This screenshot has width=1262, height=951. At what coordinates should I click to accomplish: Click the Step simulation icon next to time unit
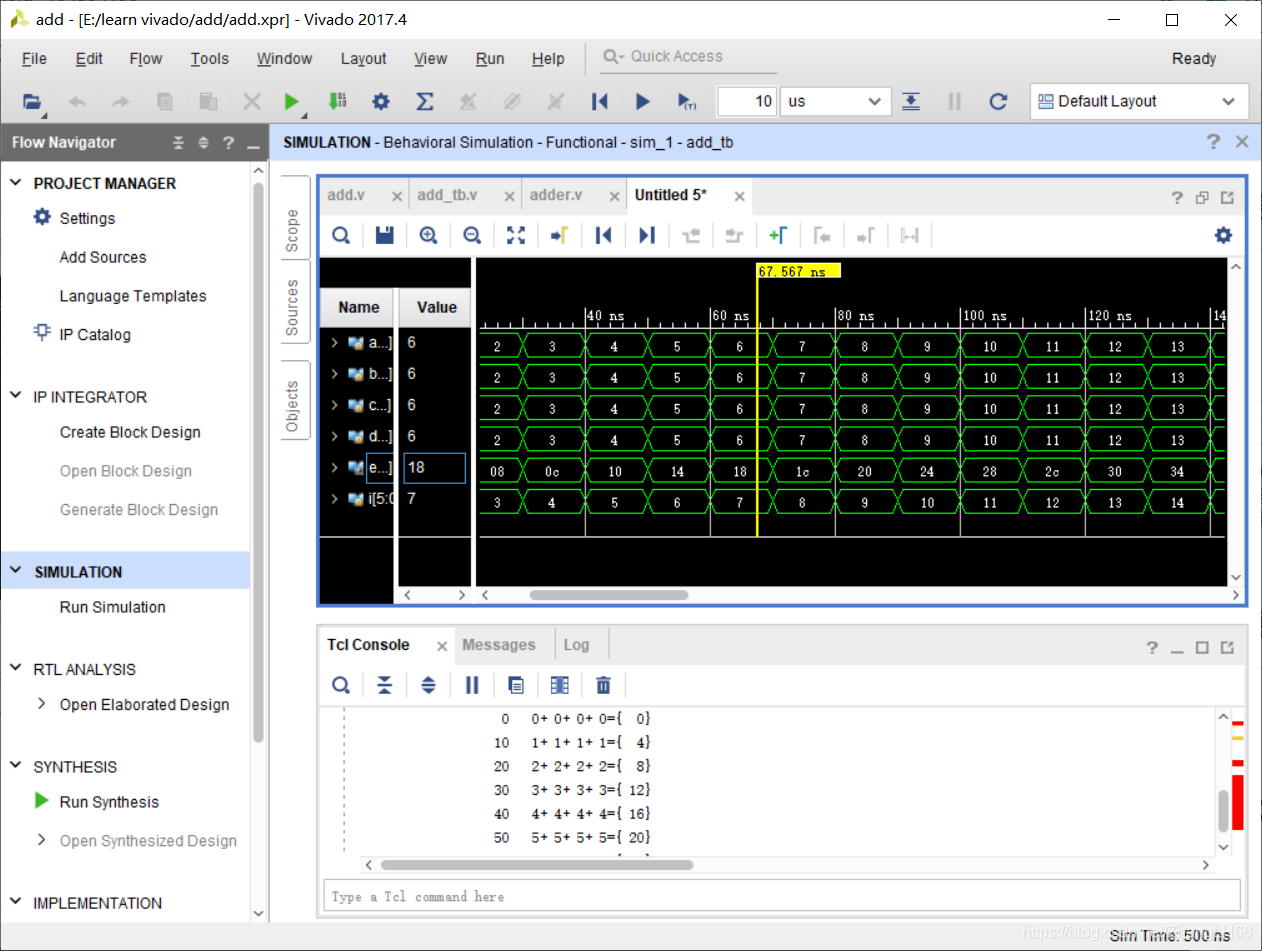(x=911, y=101)
